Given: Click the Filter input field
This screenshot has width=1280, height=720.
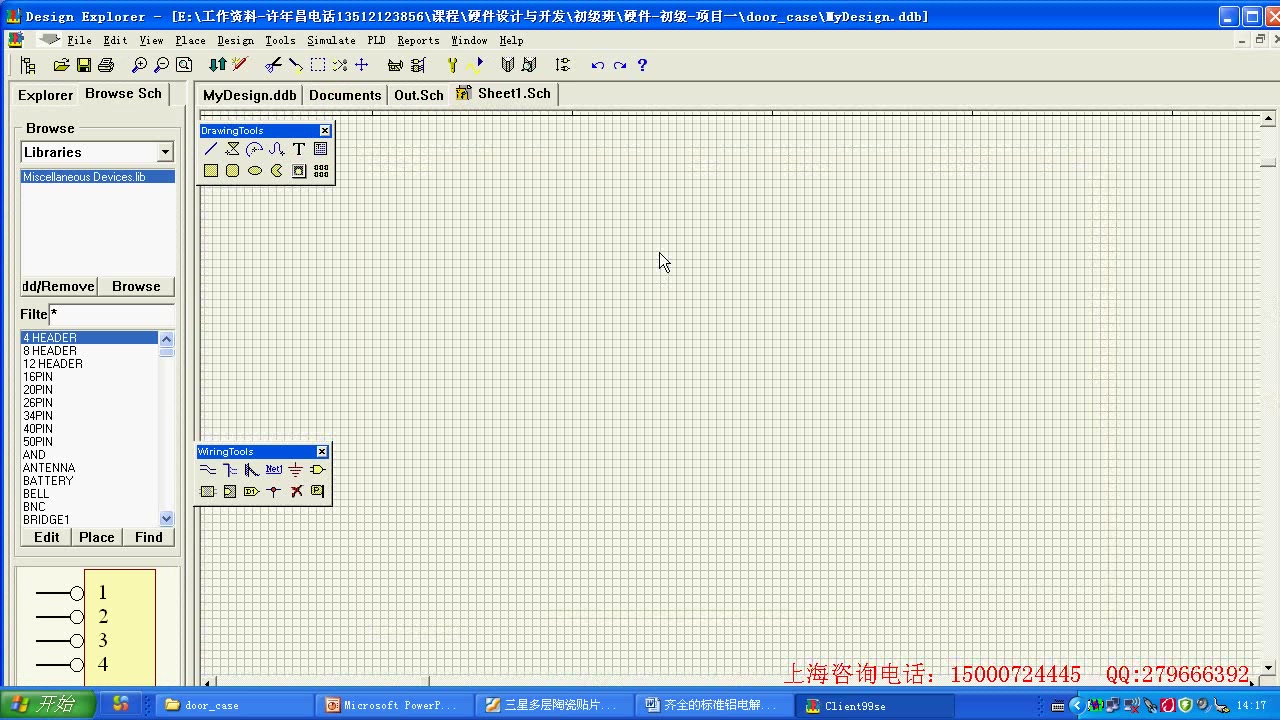Looking at the screenshot, I should 111,314.
